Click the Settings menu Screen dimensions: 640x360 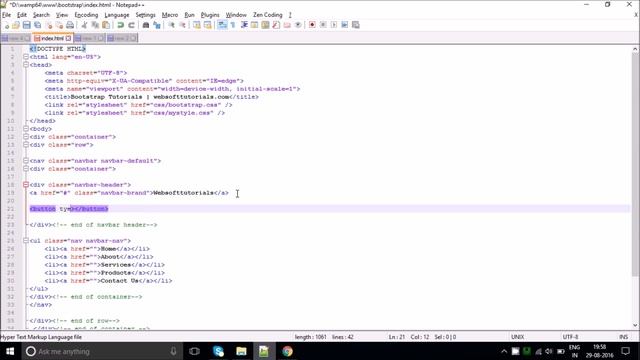click(x=145, y=15)
